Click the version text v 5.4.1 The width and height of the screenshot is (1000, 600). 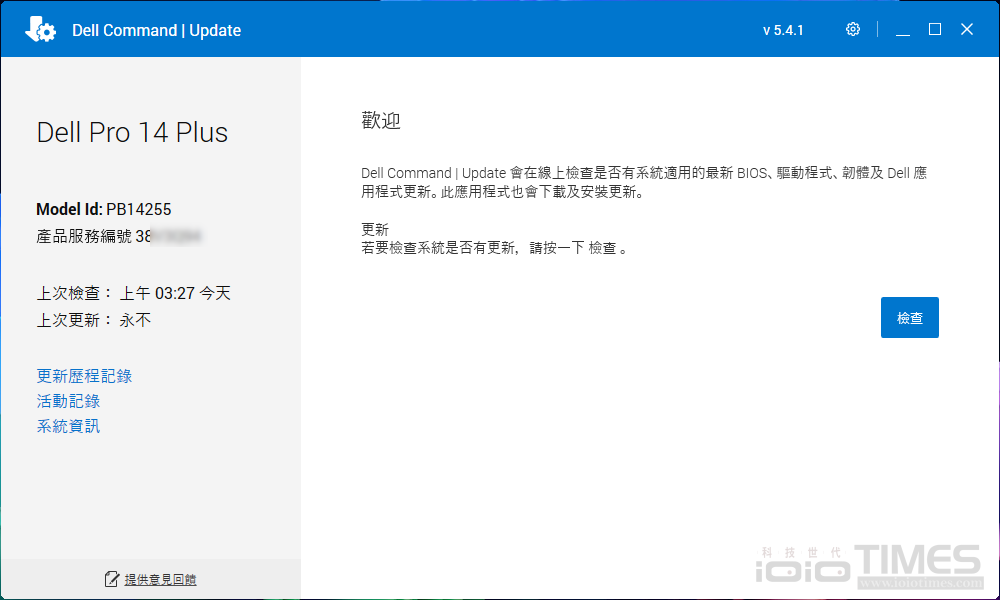click(x=783, y=30)
